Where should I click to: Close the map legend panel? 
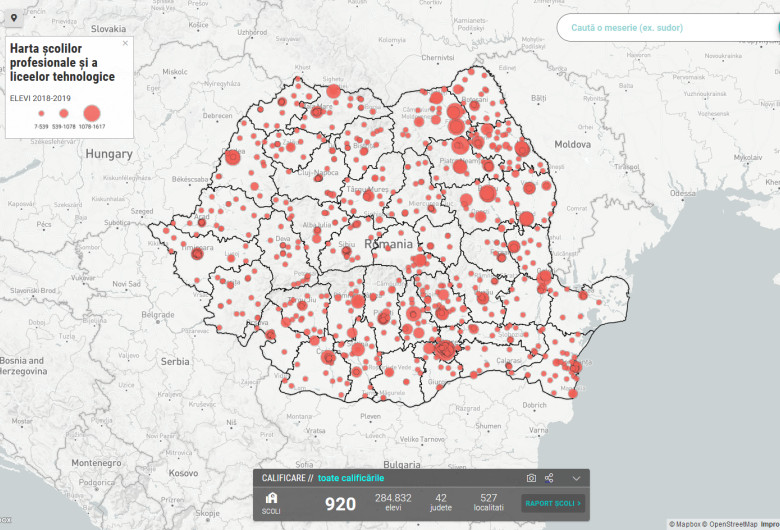[x=125, y=43]
